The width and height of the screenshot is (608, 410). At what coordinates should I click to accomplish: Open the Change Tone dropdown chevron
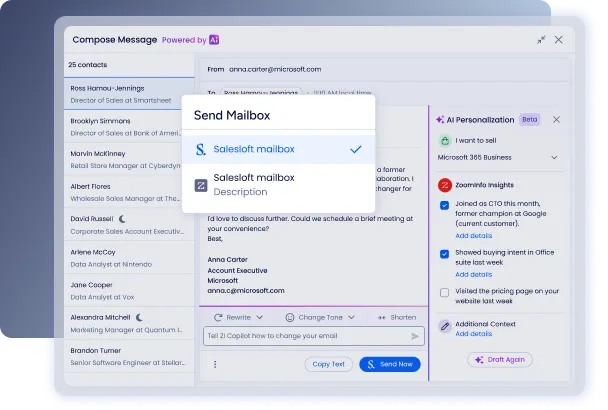click(x=351, y=318)
